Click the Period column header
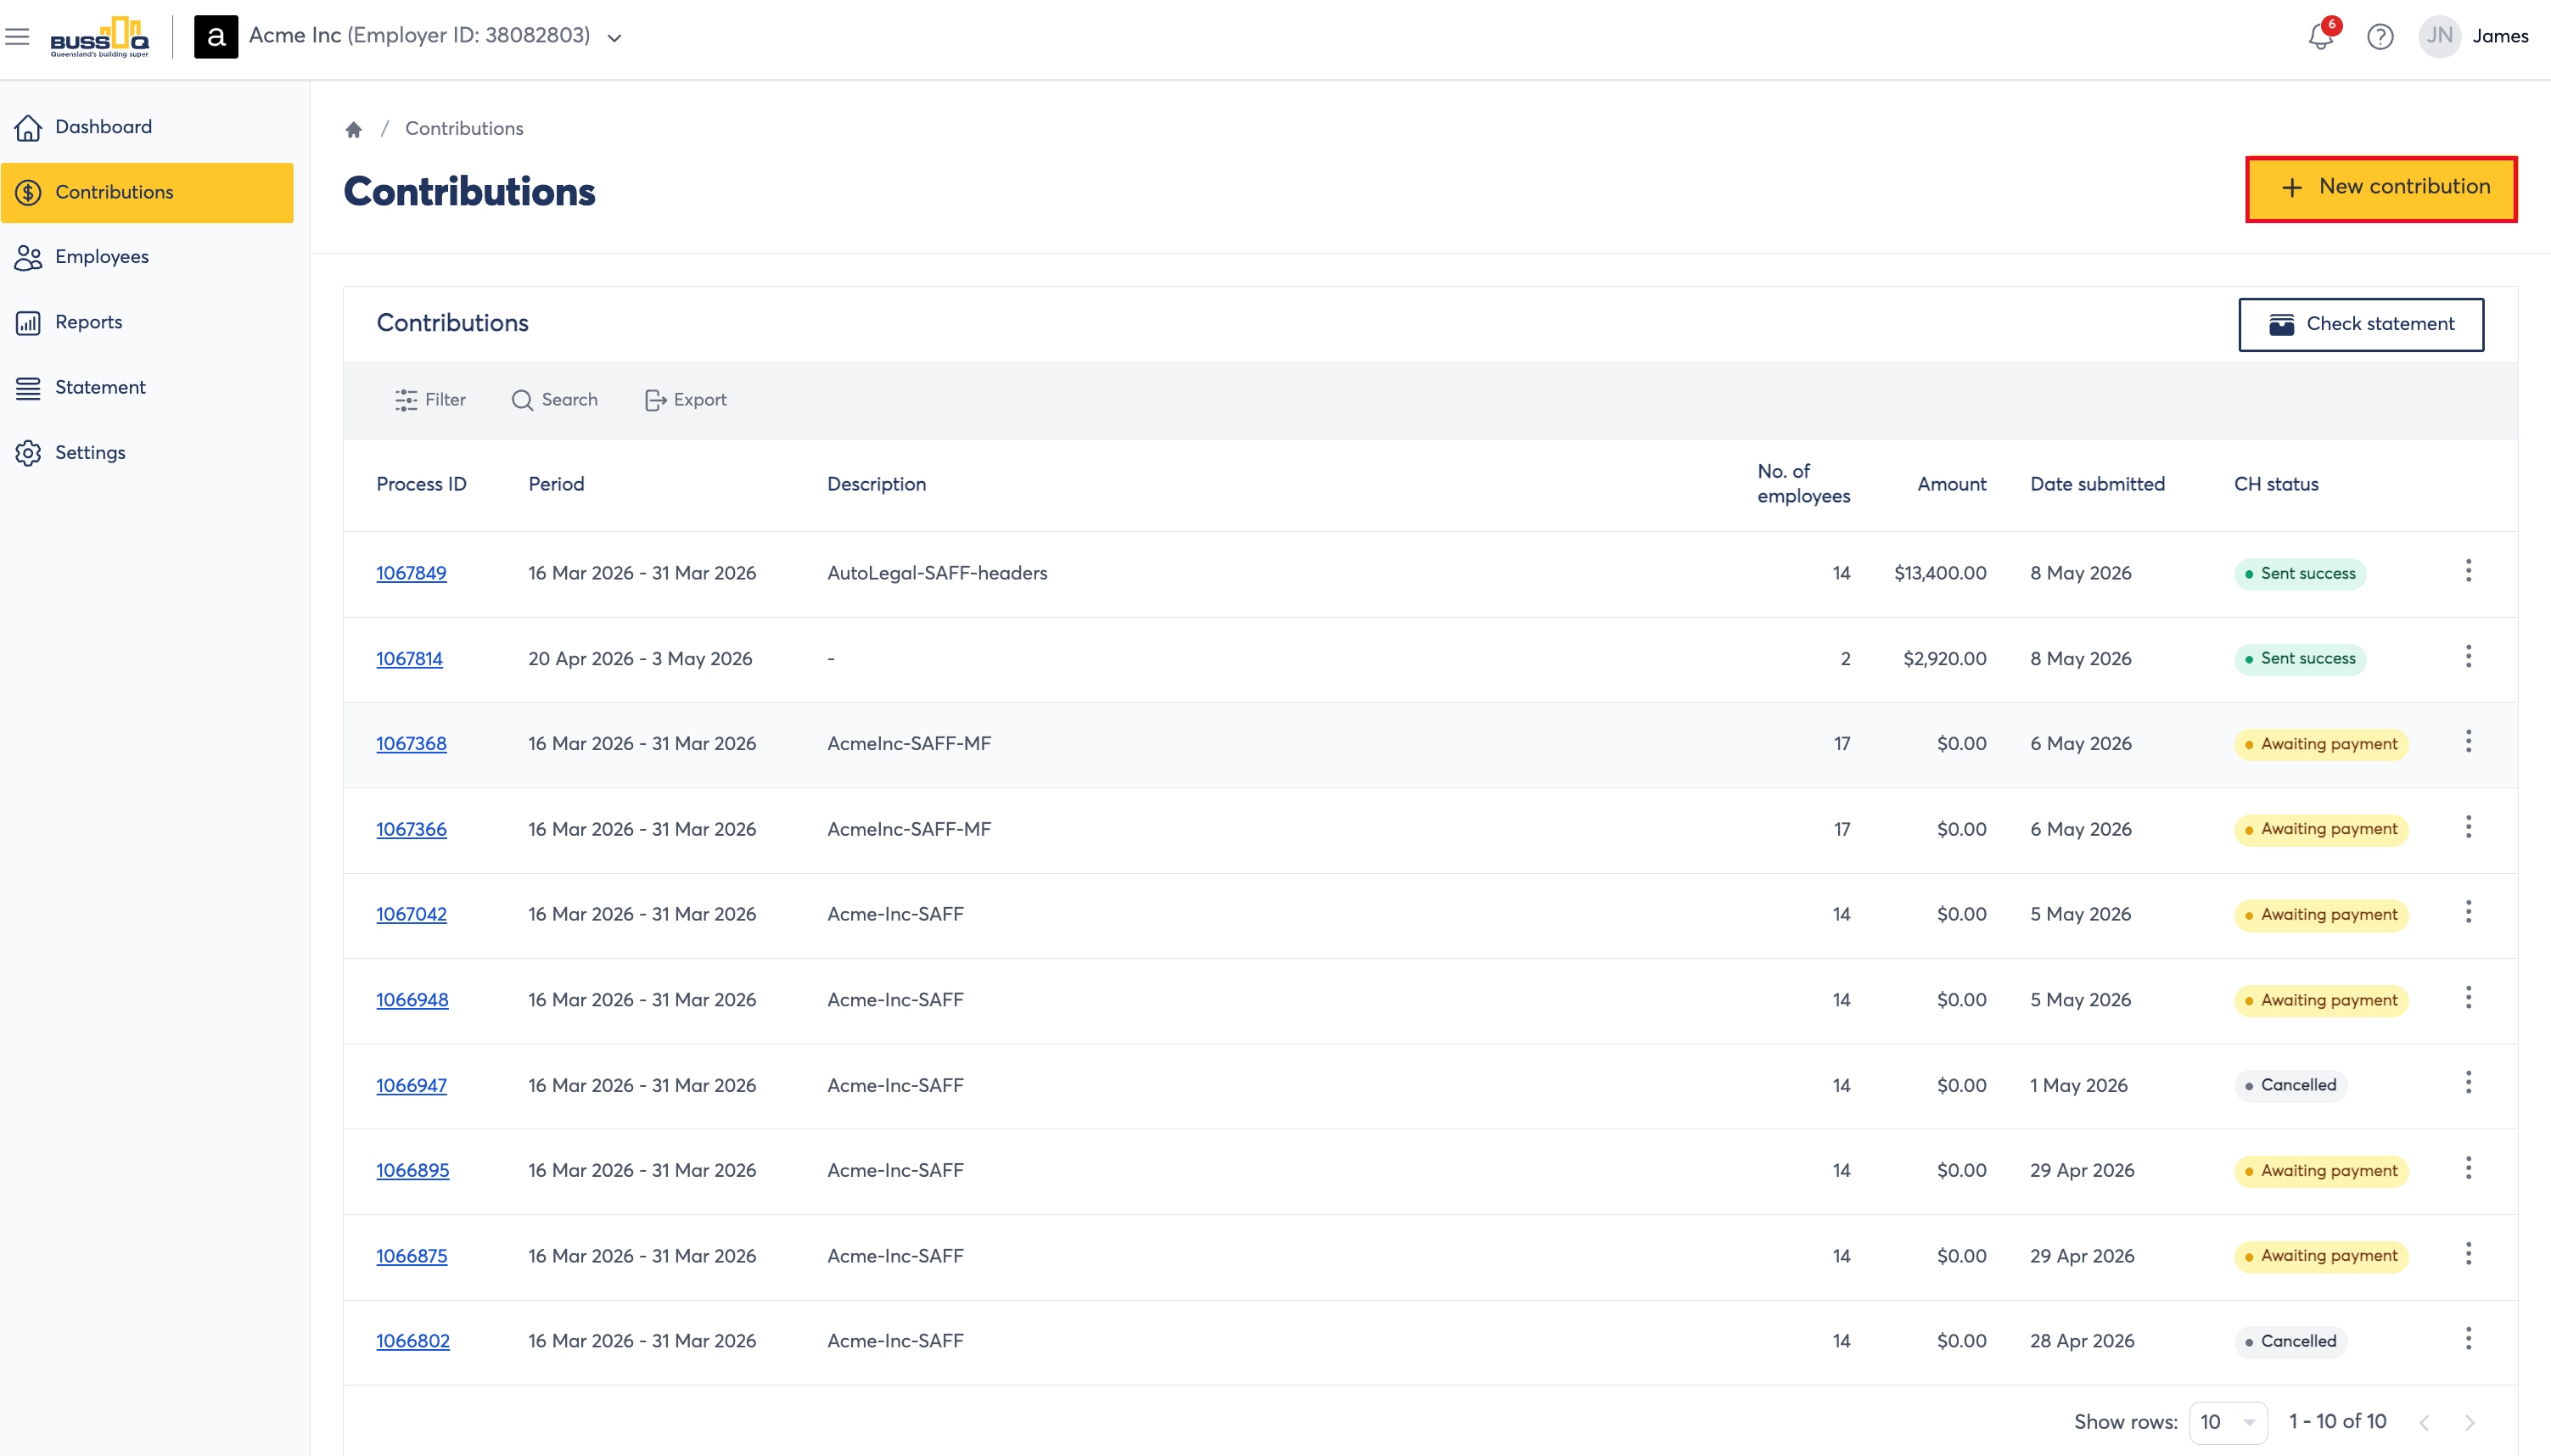The width and height of the screenshot is (2551, 1456). 556,484
